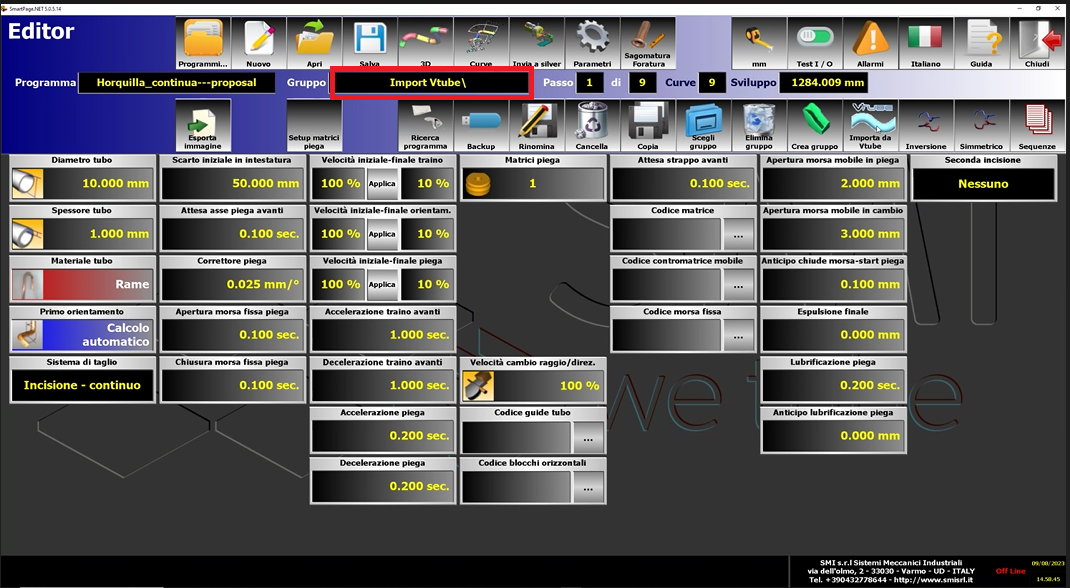The image size is (1070, 588).
Task: Switch units with the mm tape-measure icon
Action: (759, 43)
